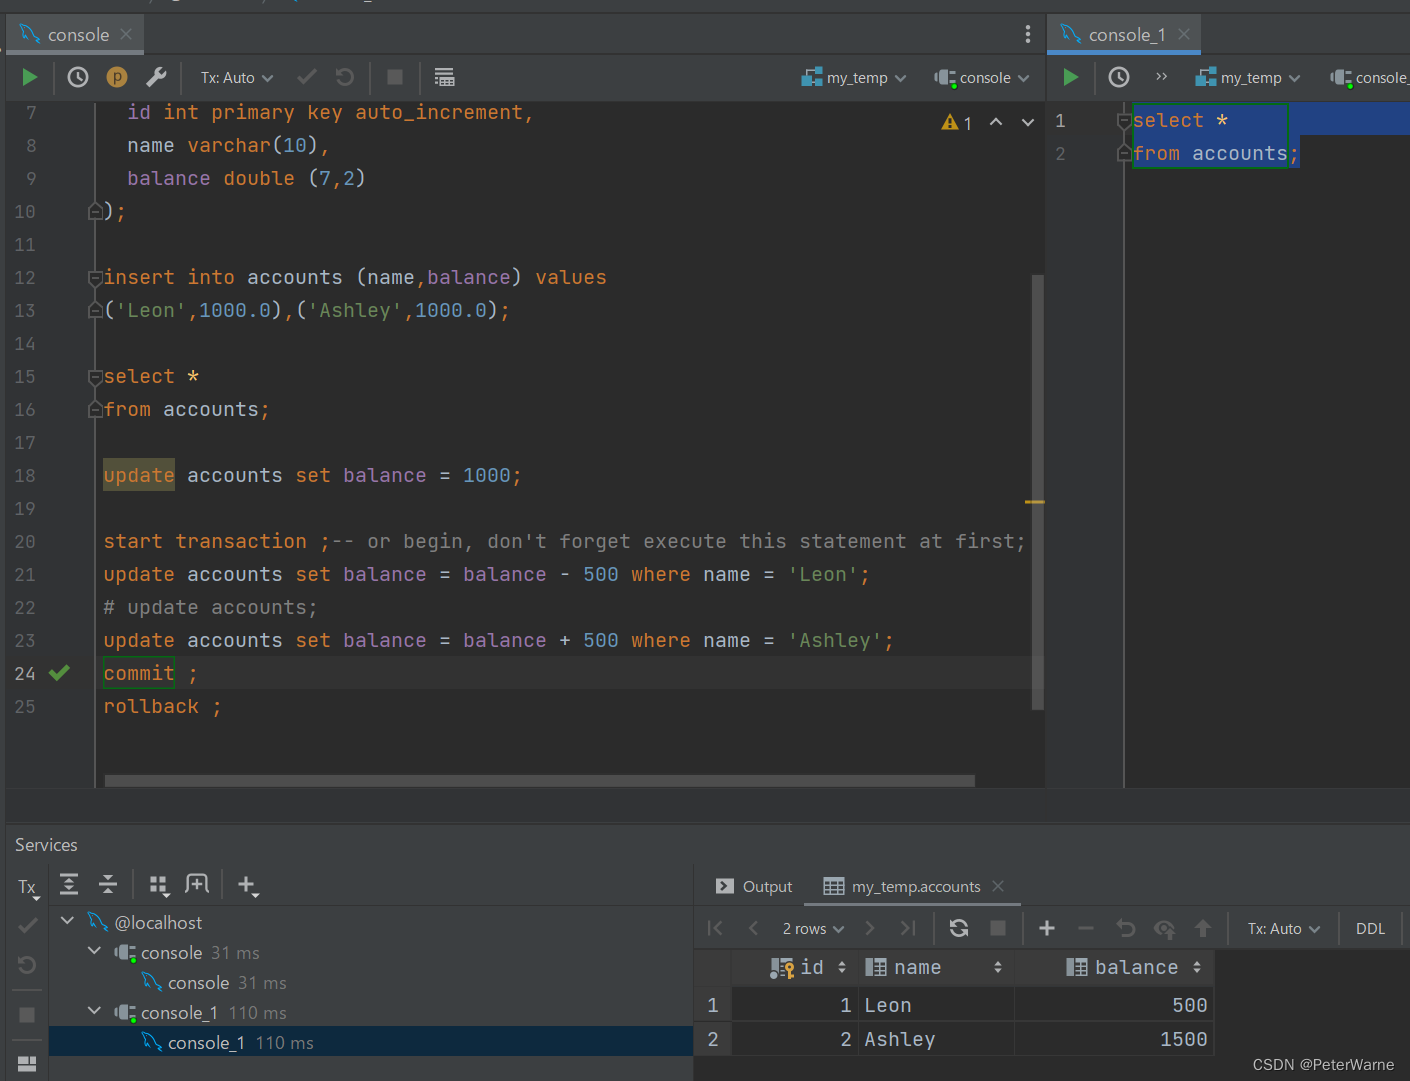
Task: Click the orange P playground mode icon
Action: (x=117, y=77)
